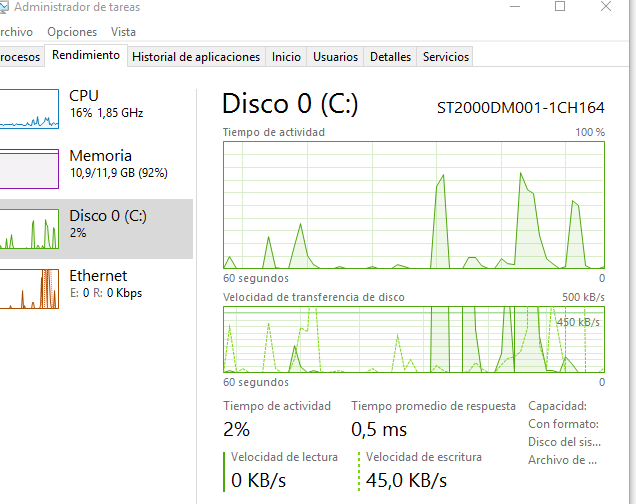Switch to the Inicio tab
The image size is (636, 504).
point(286,57)
